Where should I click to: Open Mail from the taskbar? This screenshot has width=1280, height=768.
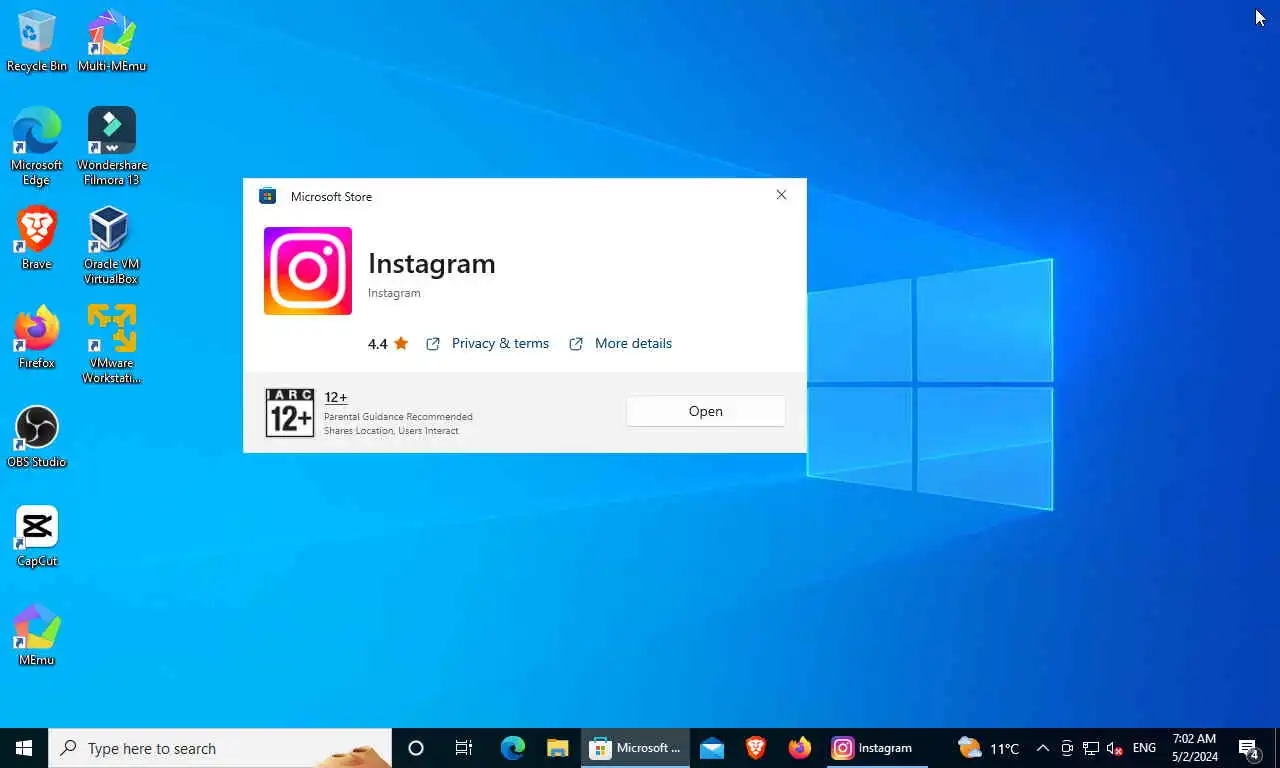(x=712, y=748)
